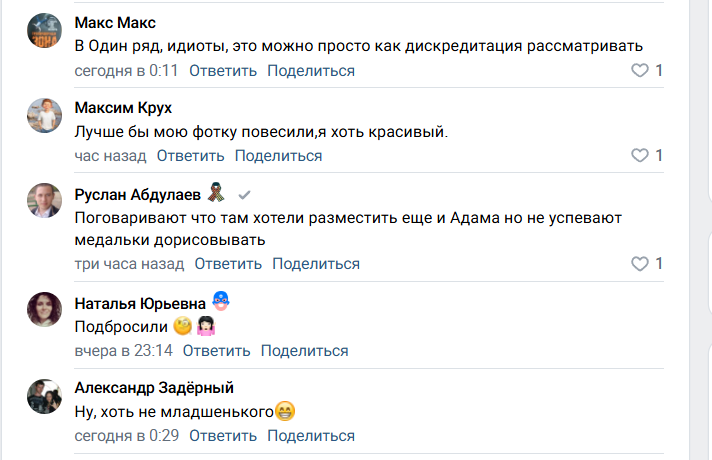The height and width of the screenshot is (460, 712).
Task: Click Руслан Абдулаев's avatar photo
Action: pos(46,203)
